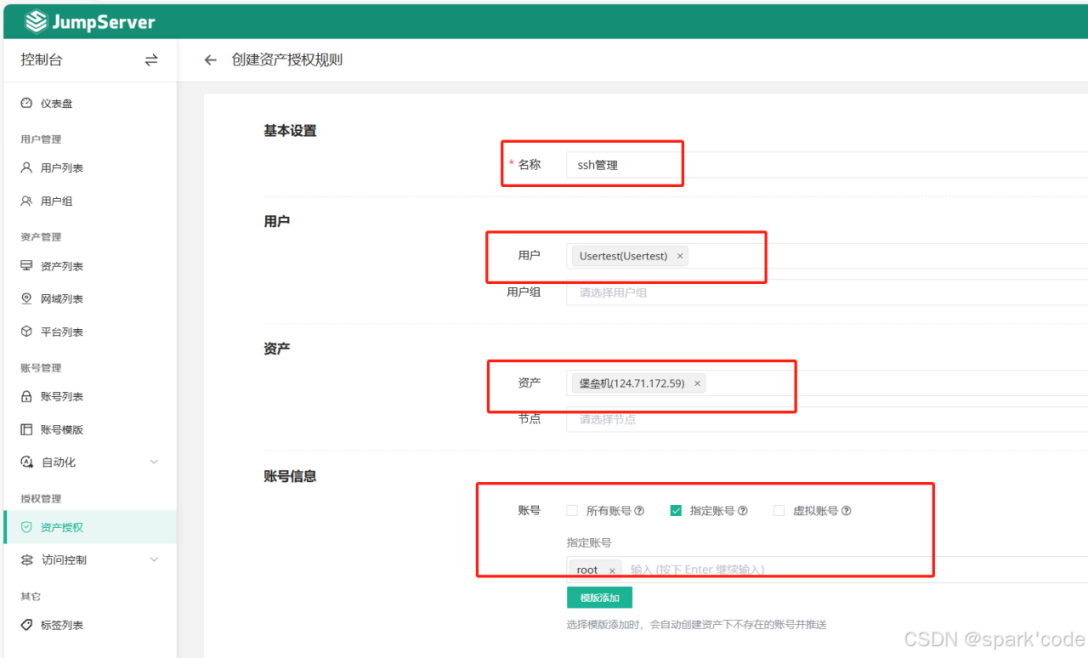Open 标签列表 in the sidebar
This screenshot has height=658, width=1088.
62,625
